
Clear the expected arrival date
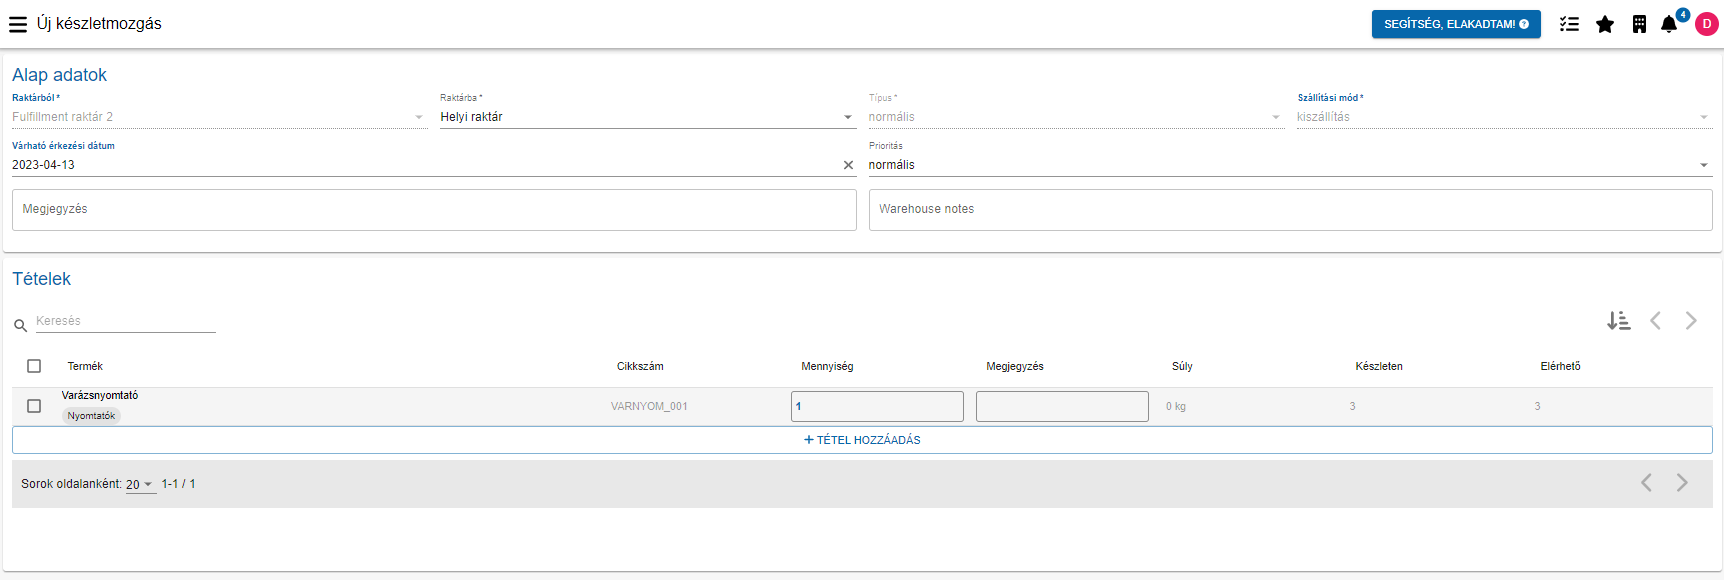848,165
